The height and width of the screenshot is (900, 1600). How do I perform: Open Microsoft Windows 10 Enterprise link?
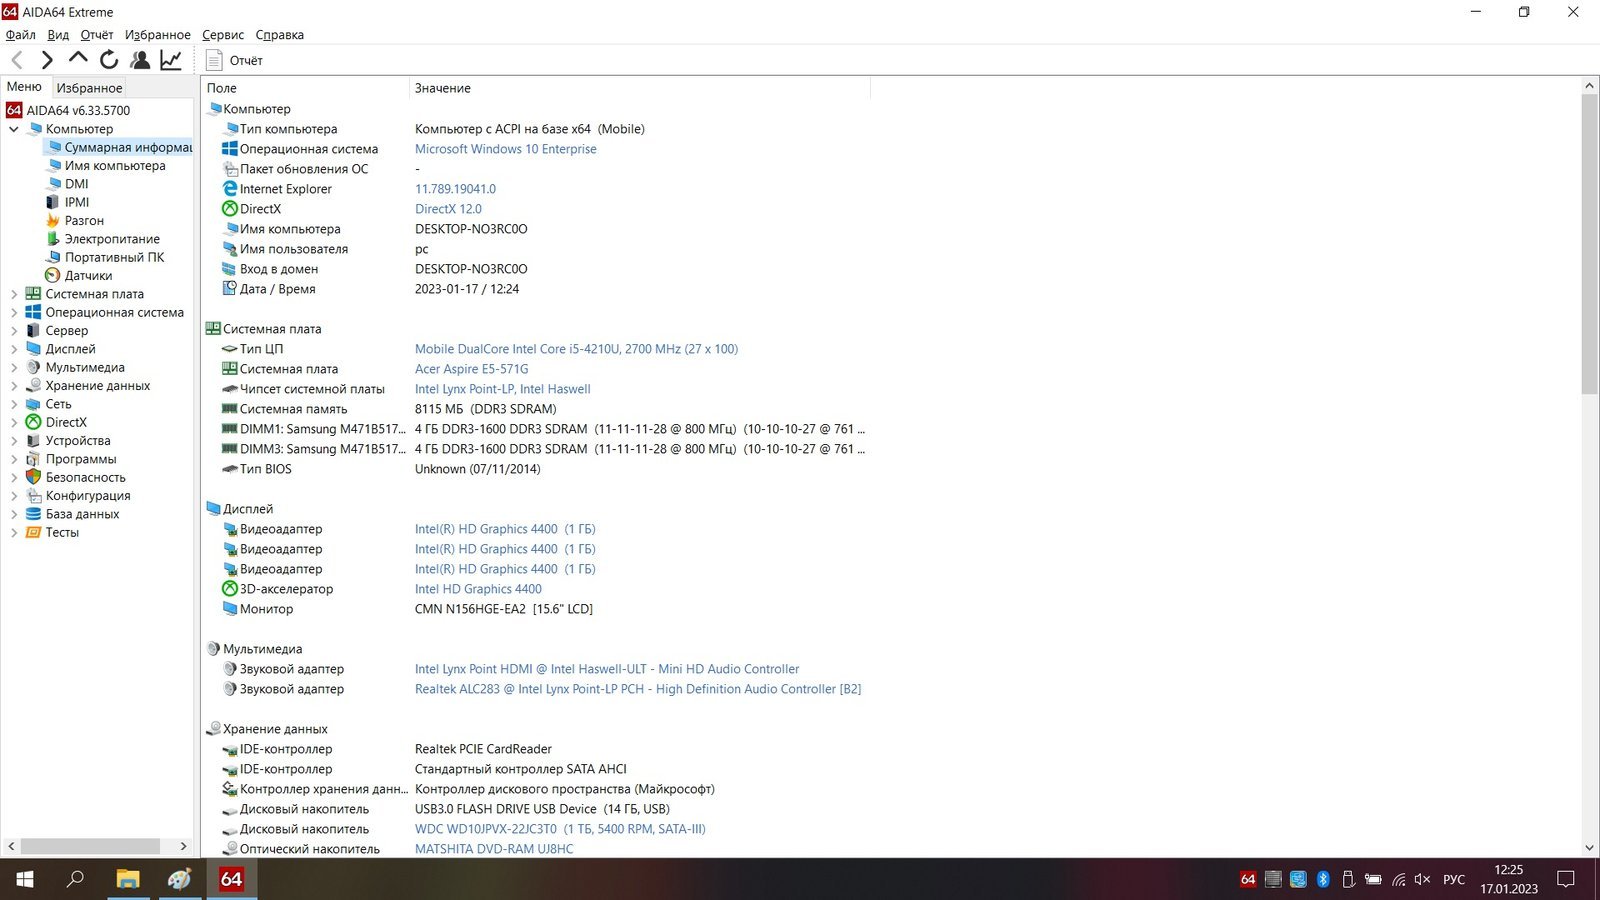click(505, 149)
